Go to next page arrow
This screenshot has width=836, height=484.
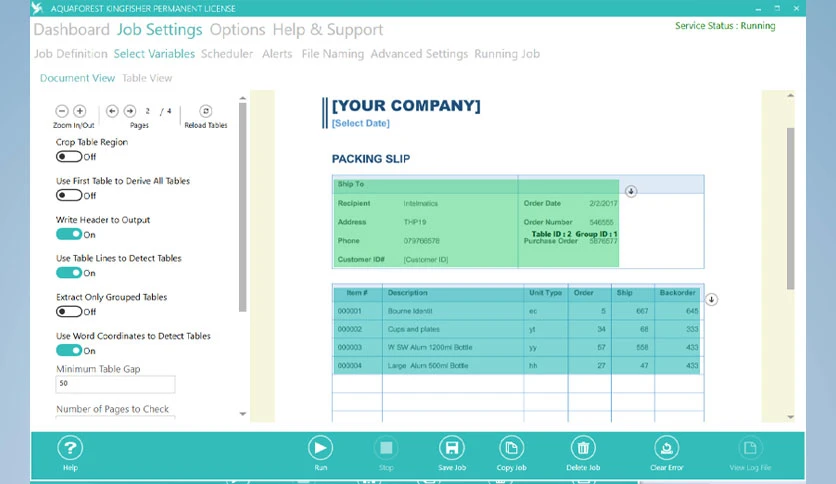coord(130,111)
